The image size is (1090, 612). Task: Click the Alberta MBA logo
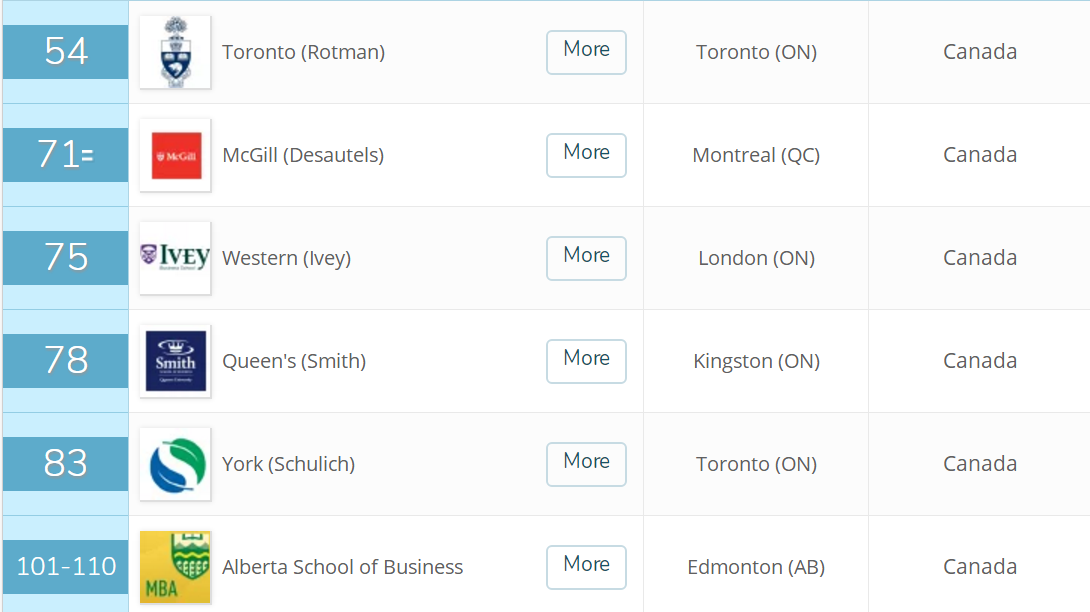(175, 567)
